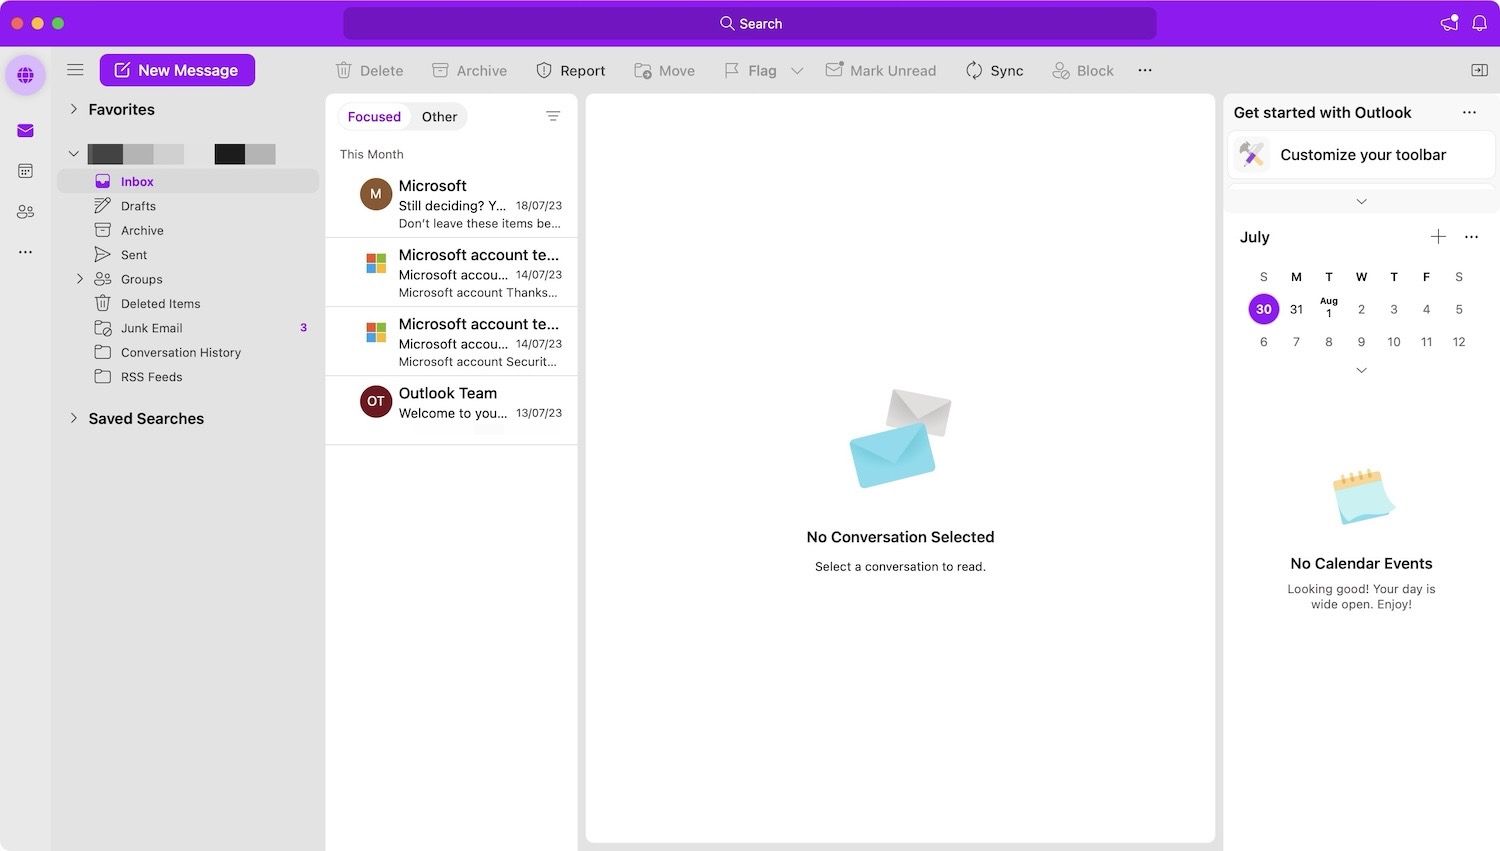Hide the right task pane icon
The height and width of the screenshot is (851, 1500).
coord(1479,70)
